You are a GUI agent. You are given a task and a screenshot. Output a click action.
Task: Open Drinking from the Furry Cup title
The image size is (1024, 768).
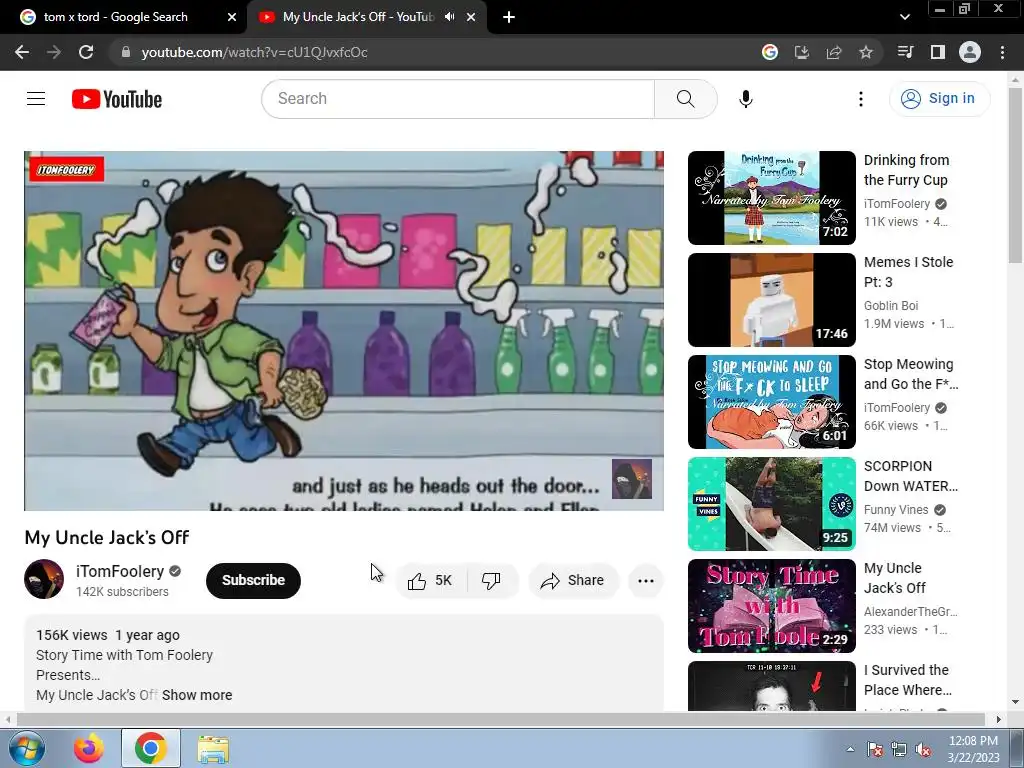coord(906,170)
